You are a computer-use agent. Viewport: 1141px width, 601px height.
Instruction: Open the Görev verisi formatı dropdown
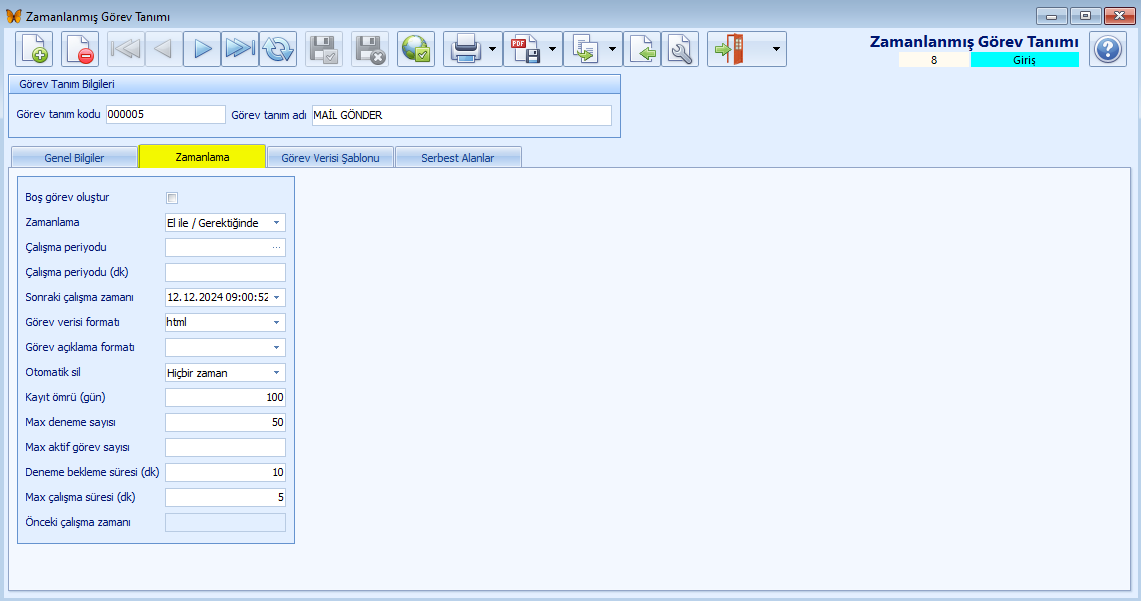(x=277, y=322)
